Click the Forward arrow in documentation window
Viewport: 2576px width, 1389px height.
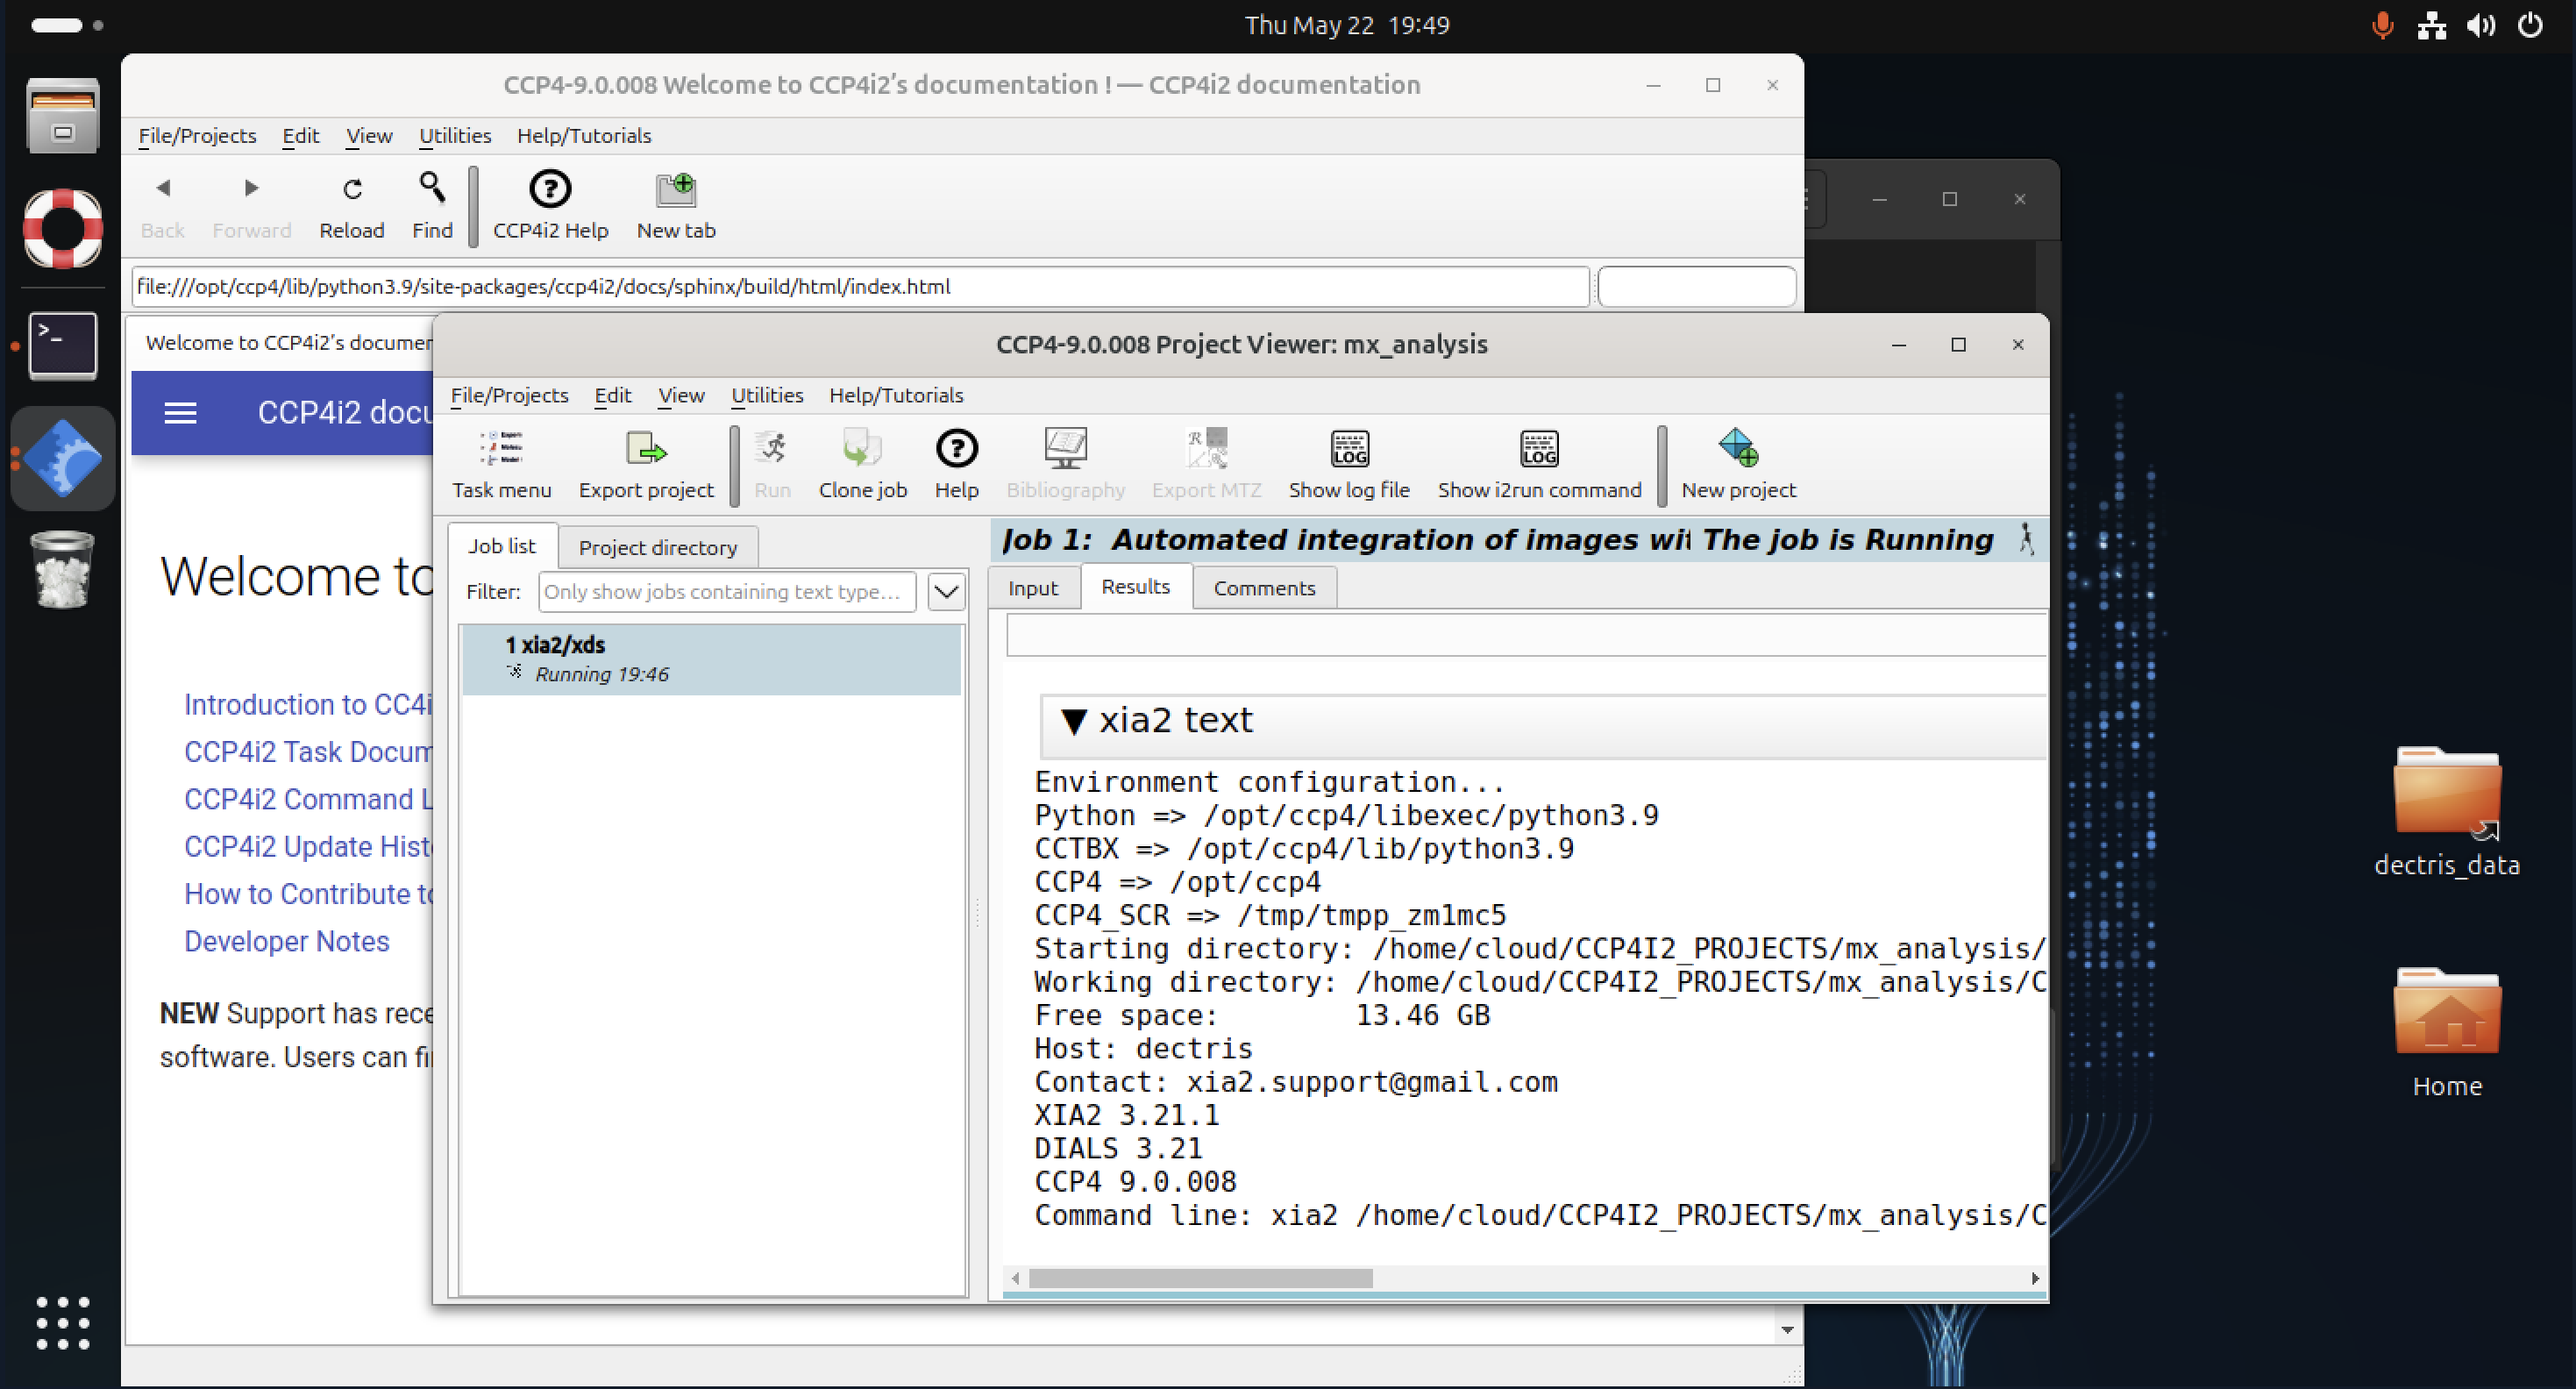(x=251, y=206)
